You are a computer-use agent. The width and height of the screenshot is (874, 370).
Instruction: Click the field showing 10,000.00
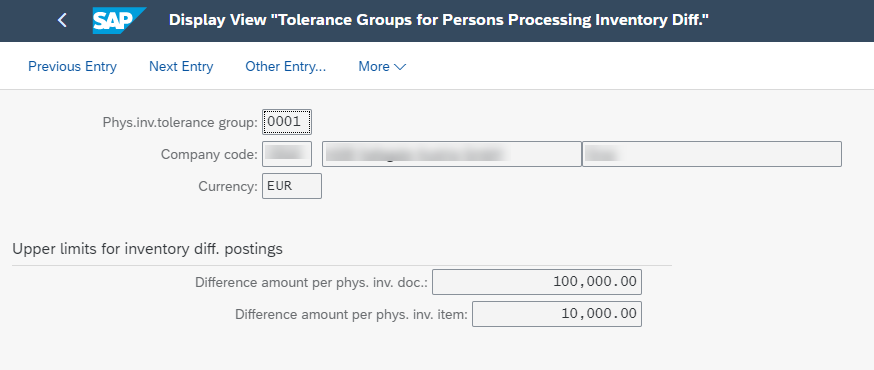pos(557,314)
